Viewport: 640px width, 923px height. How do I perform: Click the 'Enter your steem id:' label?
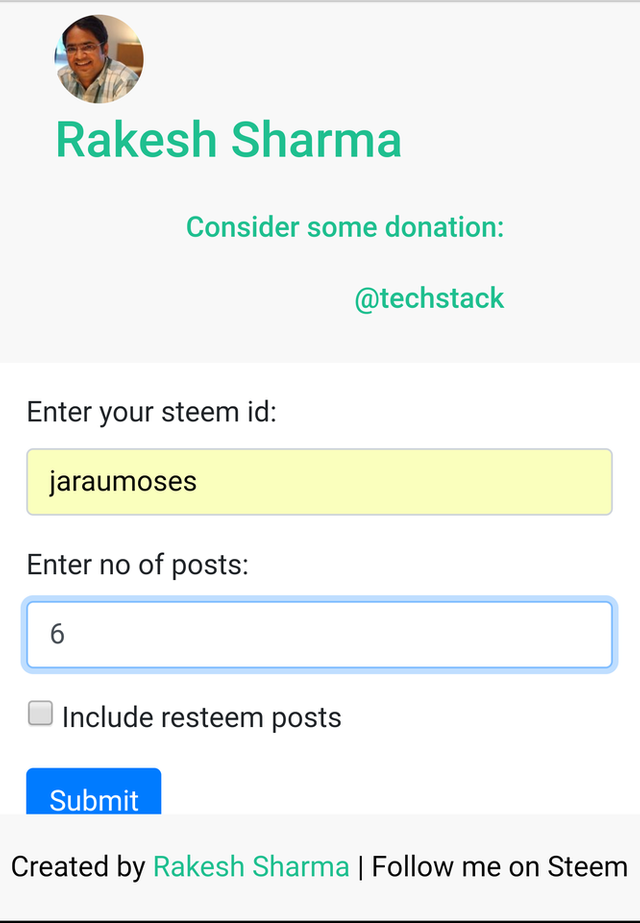151,412
